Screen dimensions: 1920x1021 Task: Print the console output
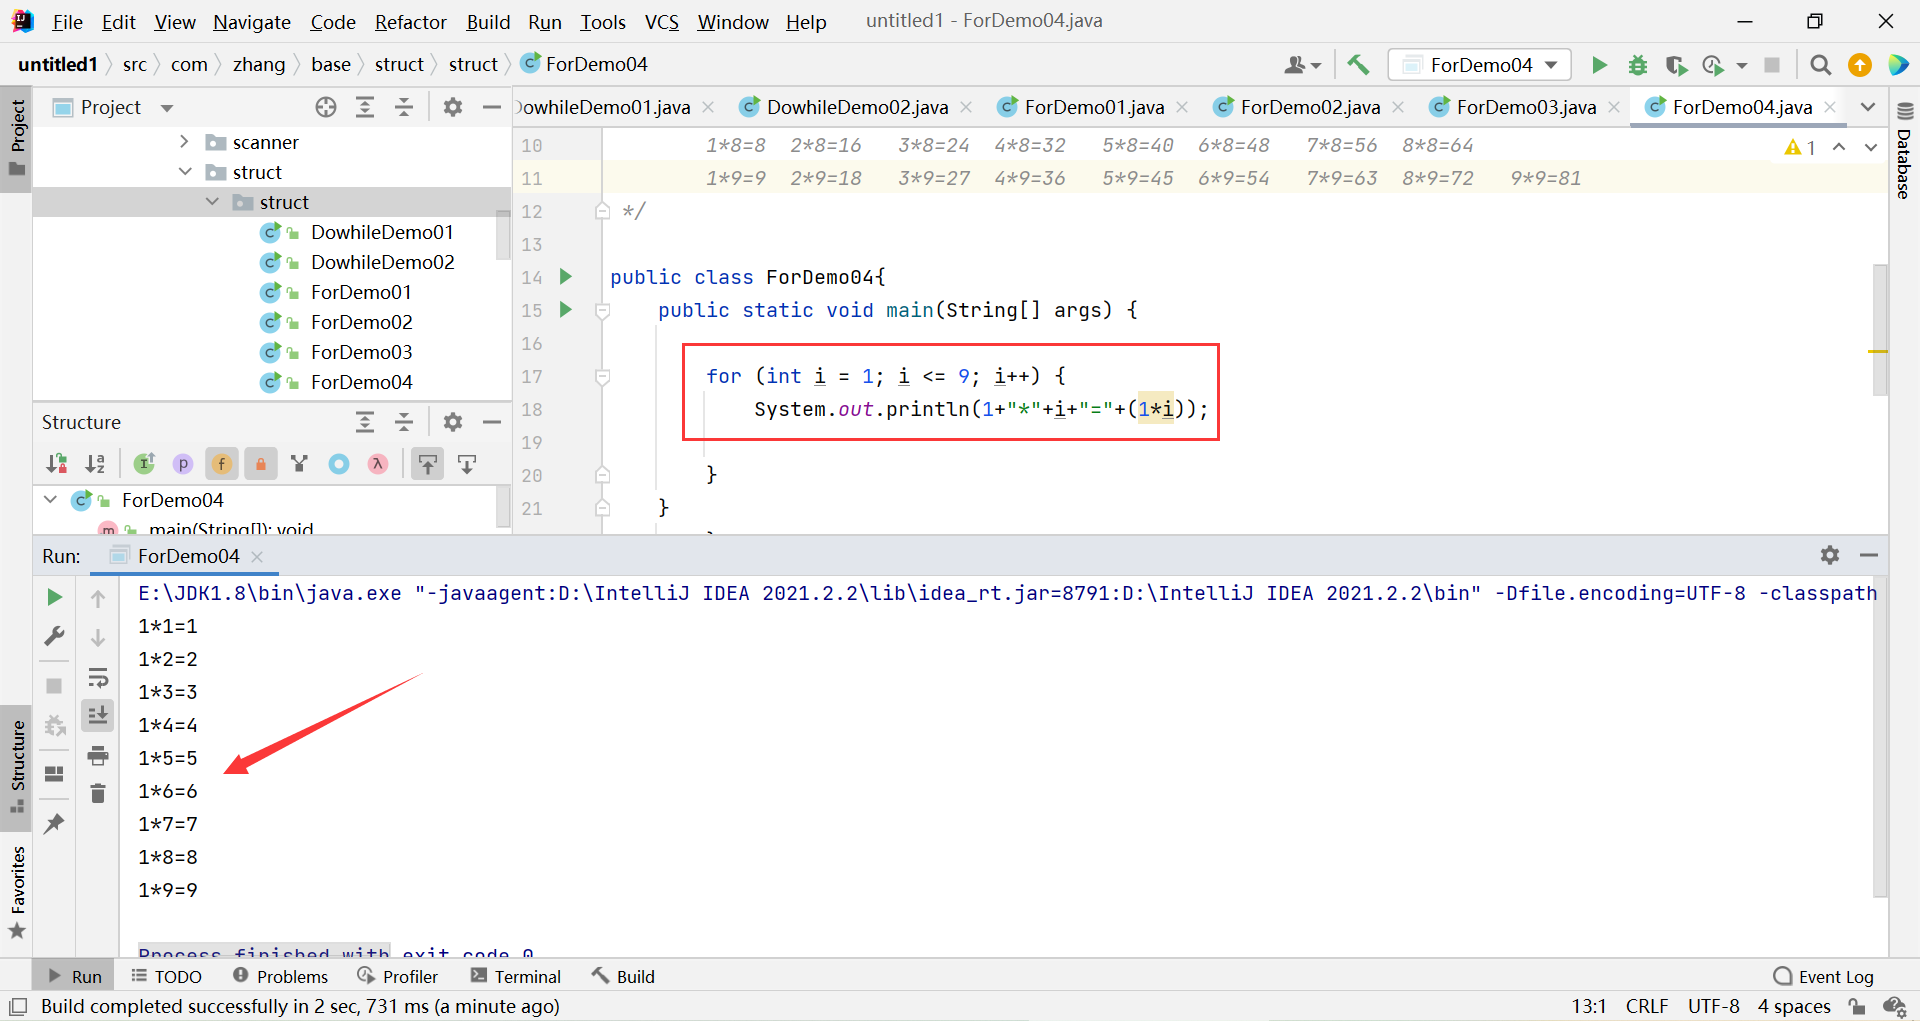98,755
